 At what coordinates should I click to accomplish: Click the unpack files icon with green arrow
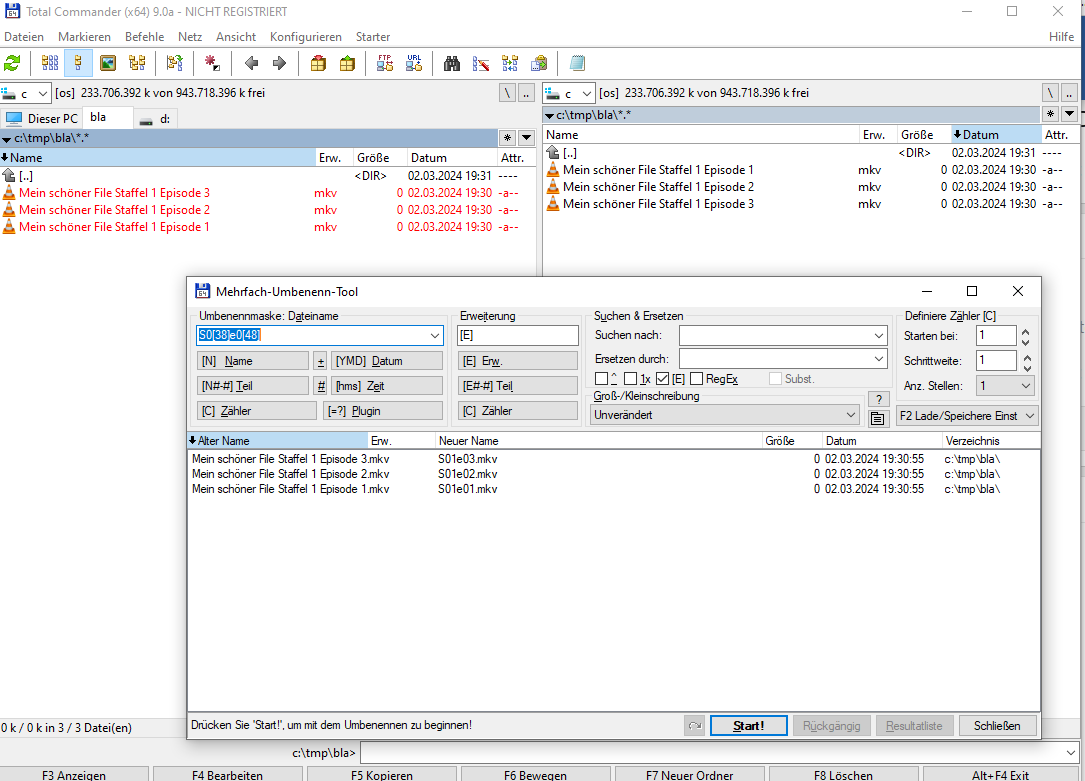347,64
